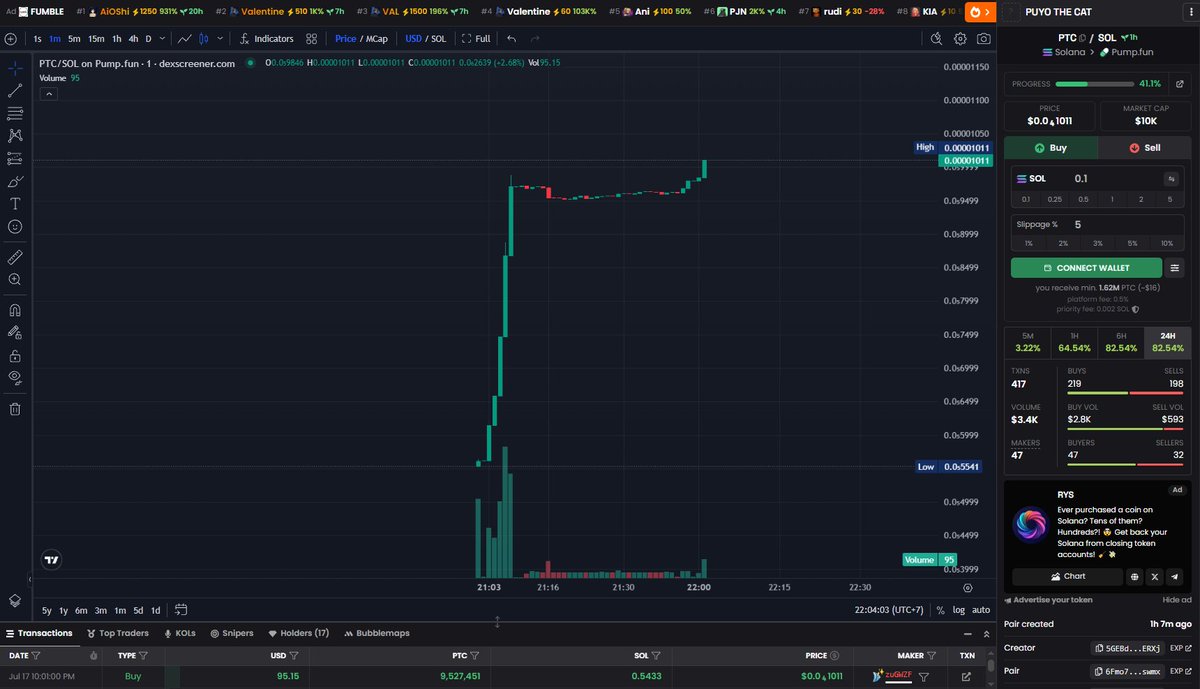The height and width of the screenshot is (689, 1200).
Task: Click the CONNECT WALLET button
Action: point(1086,268)
